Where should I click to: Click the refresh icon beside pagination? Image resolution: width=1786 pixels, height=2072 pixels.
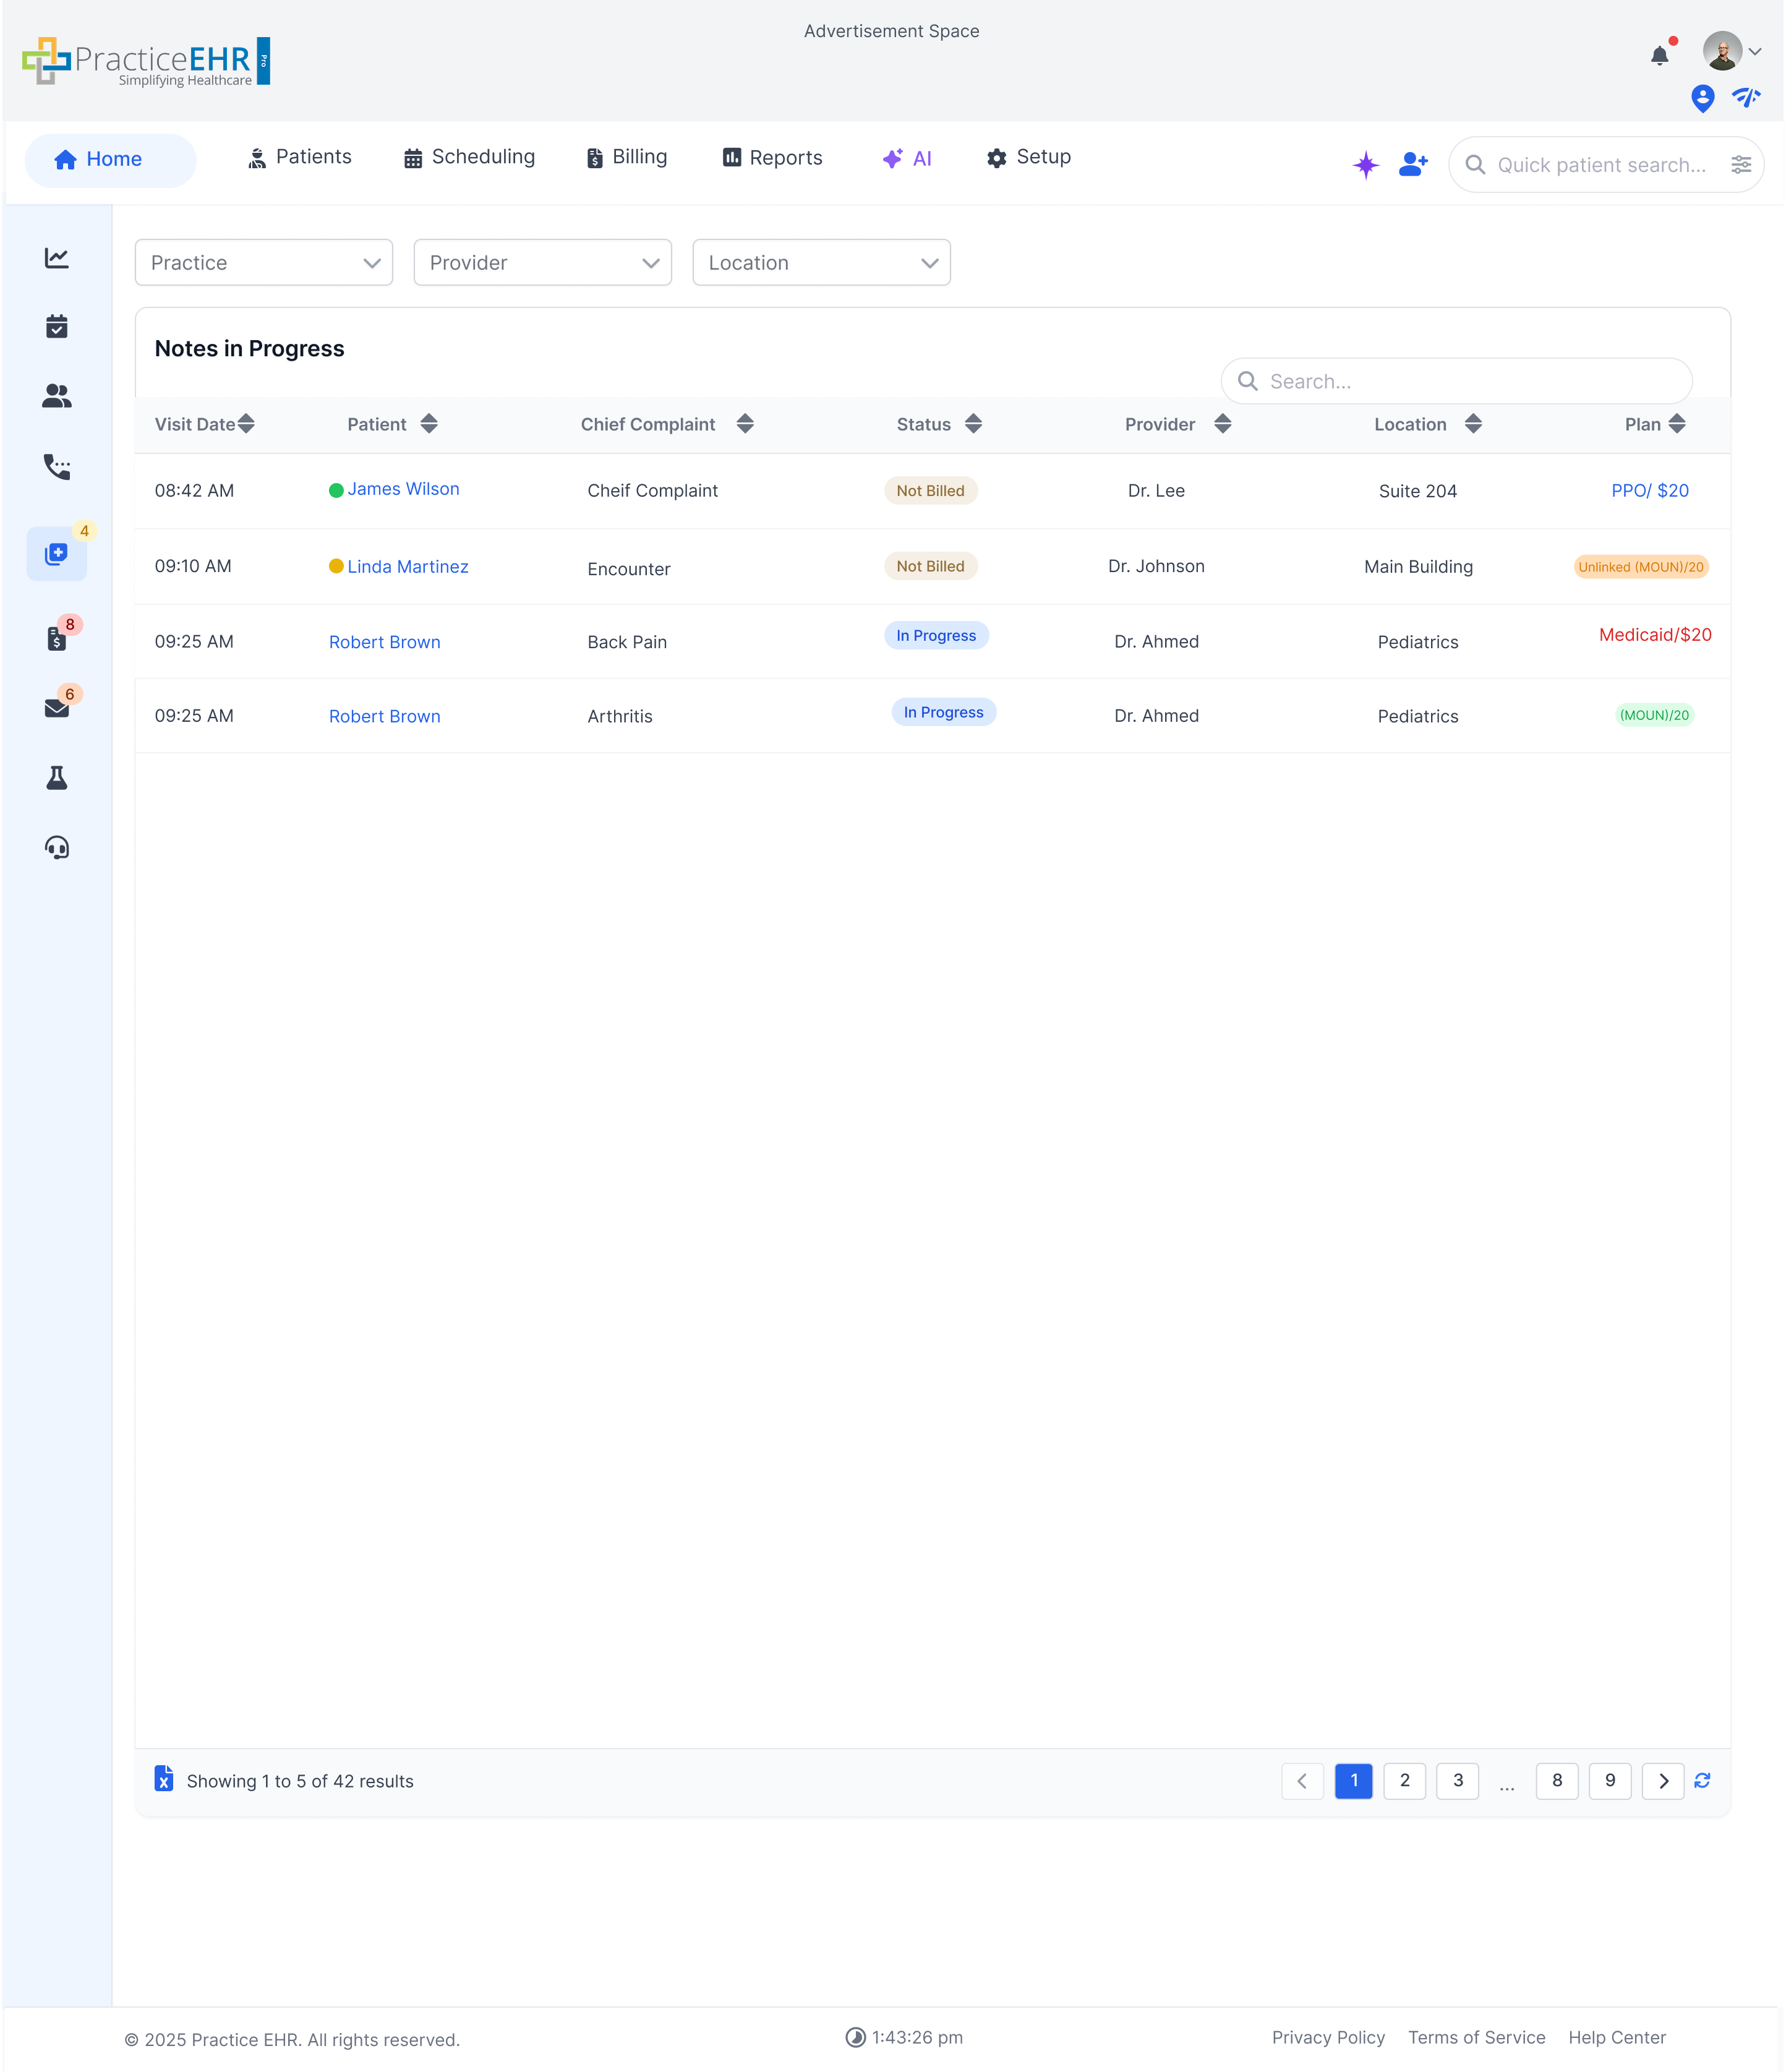tap(1702, 1780)
